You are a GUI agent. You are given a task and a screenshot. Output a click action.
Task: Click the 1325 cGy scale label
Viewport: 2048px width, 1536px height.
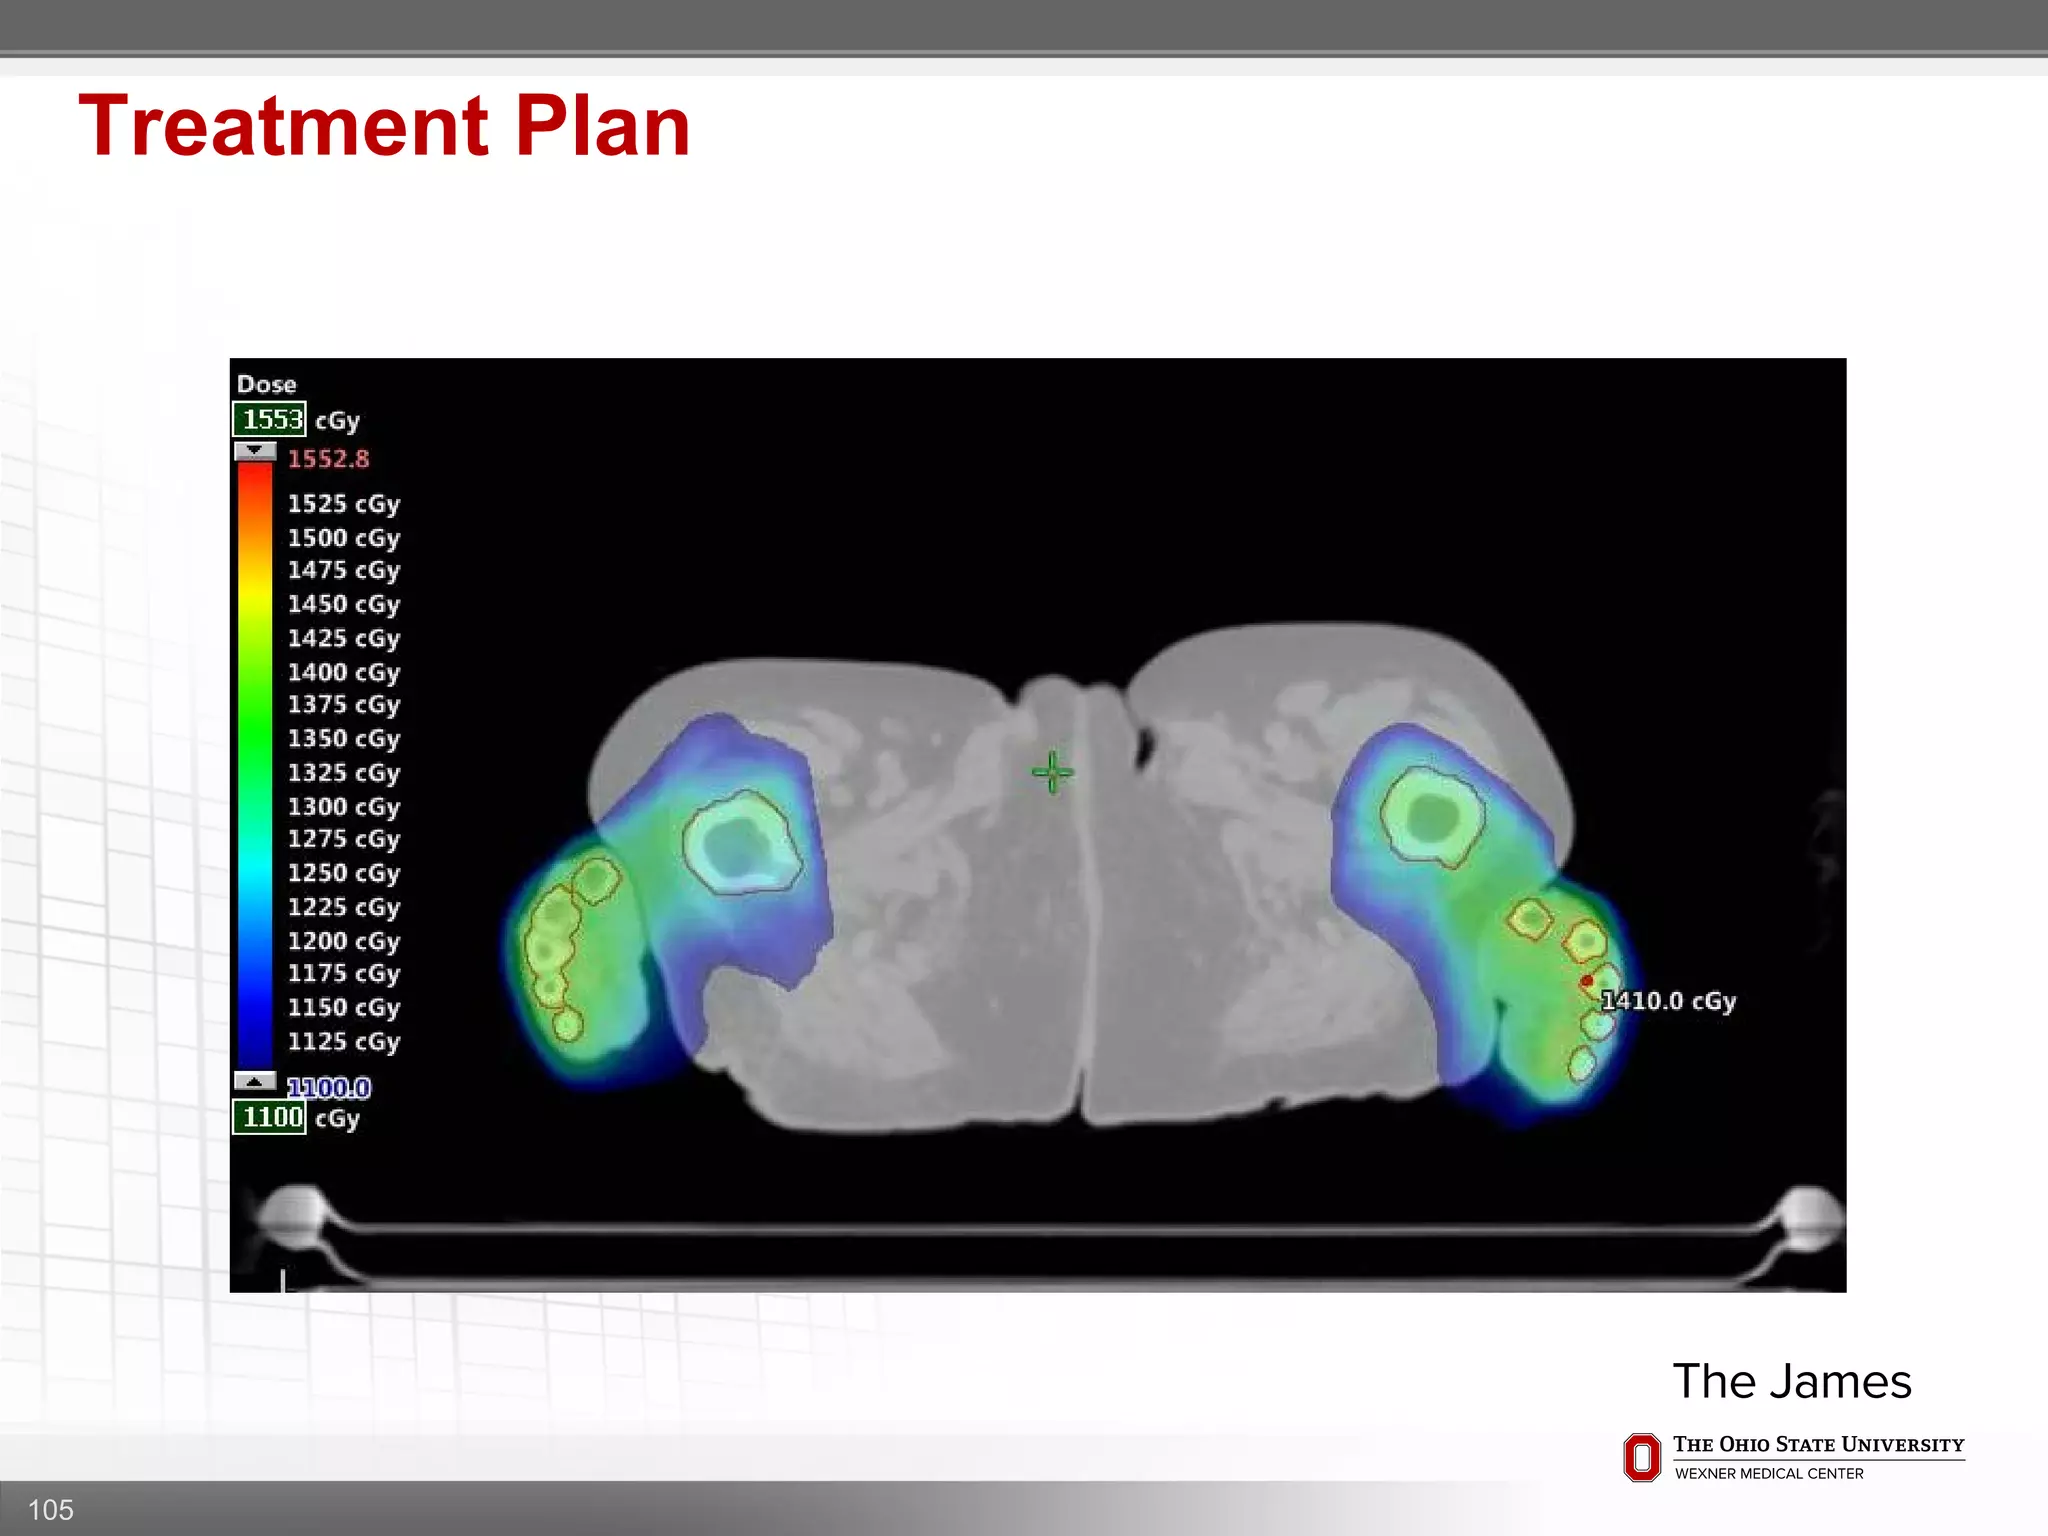point(344,773)
